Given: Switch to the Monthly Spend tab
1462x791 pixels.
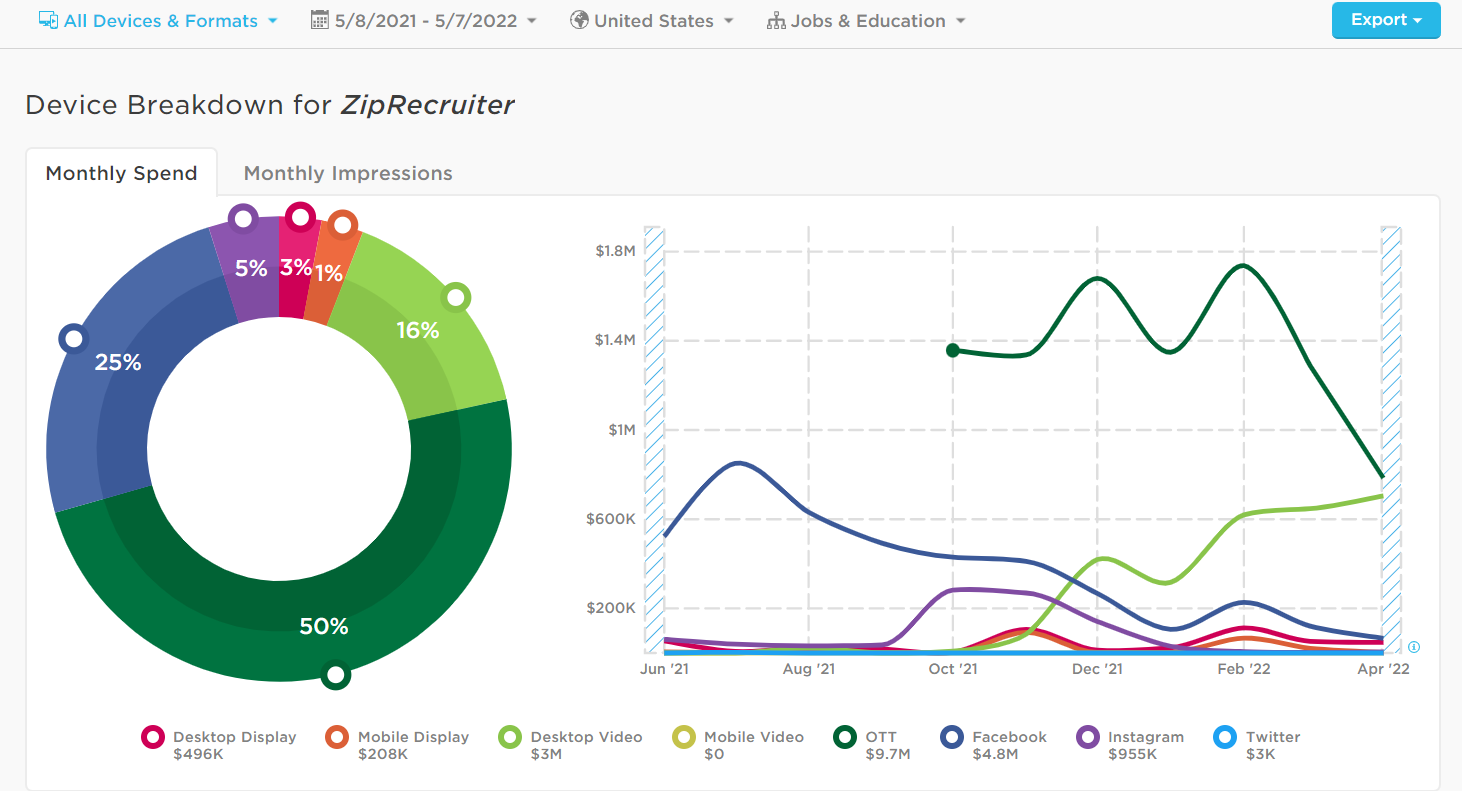Looking at the screenshot, I should (x=121, y=173).
